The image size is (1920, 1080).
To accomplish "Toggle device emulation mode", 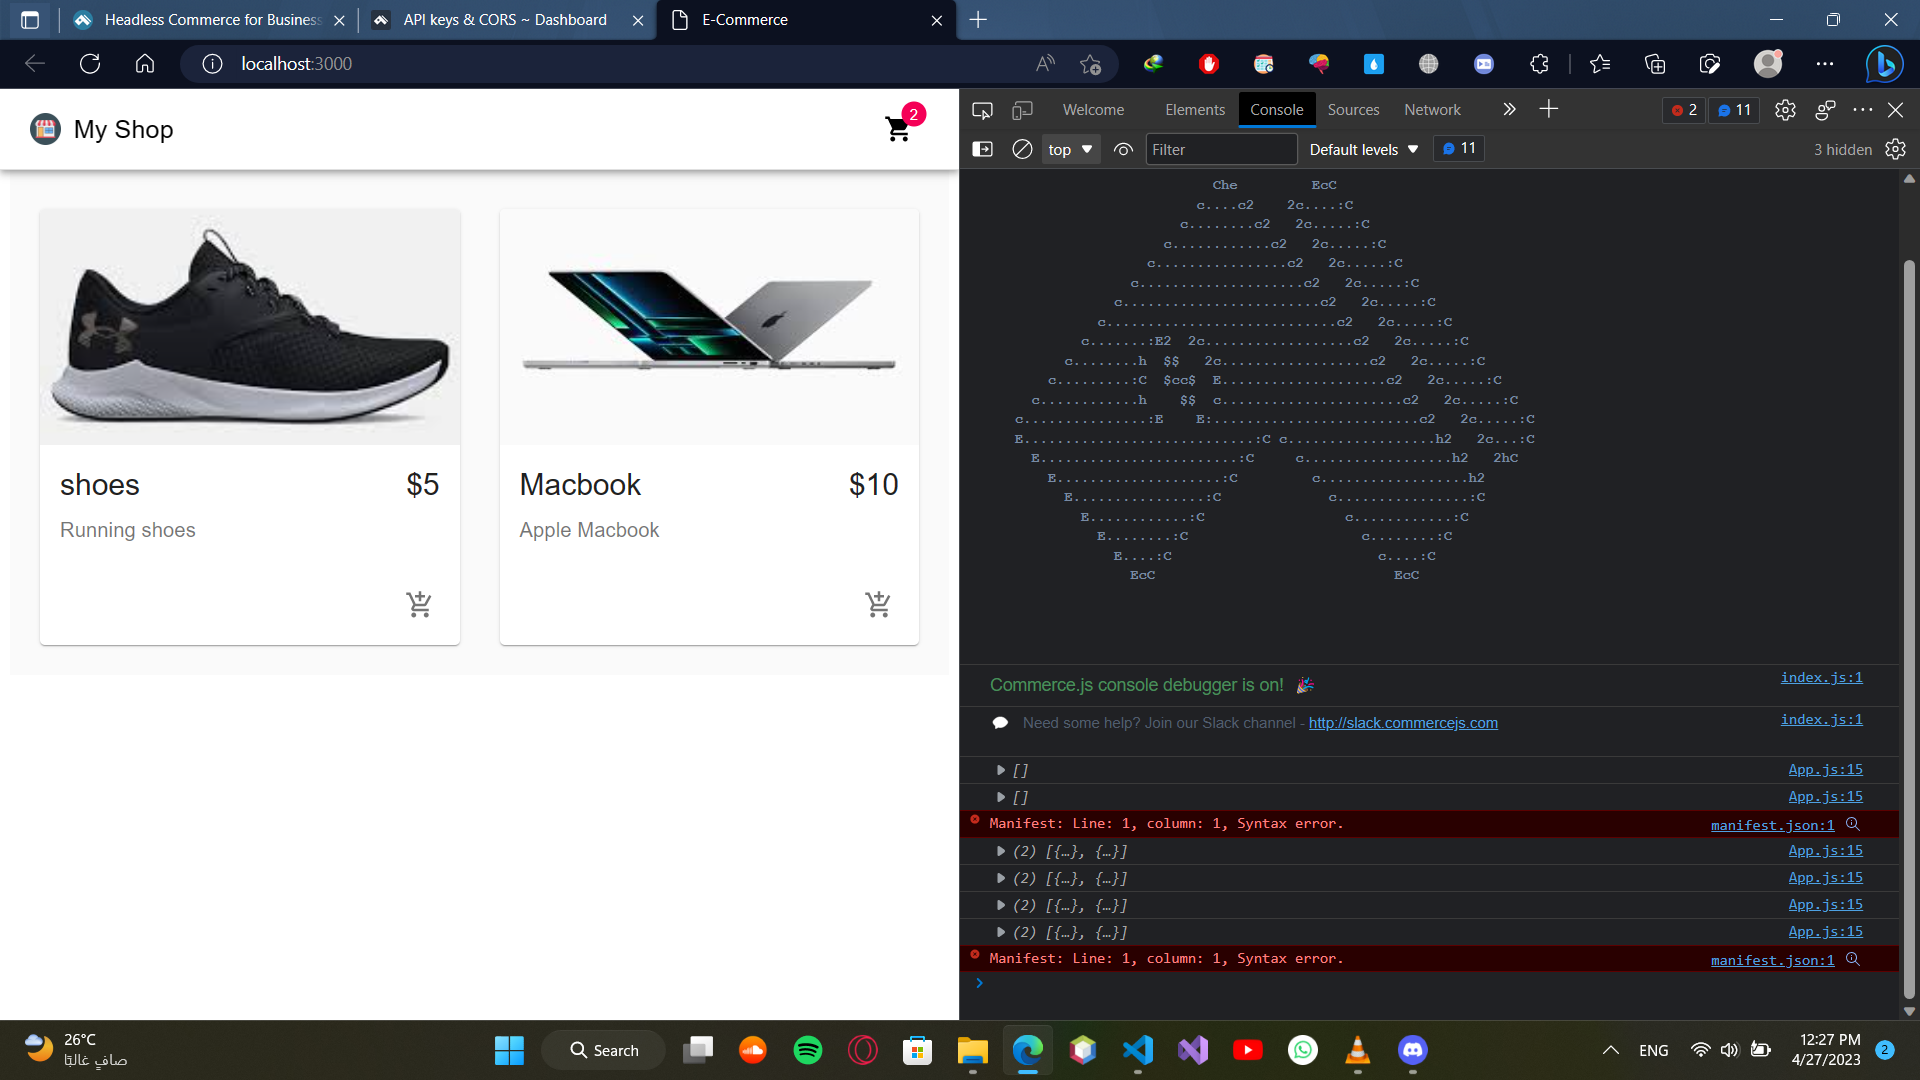I will coord(1022,110).
